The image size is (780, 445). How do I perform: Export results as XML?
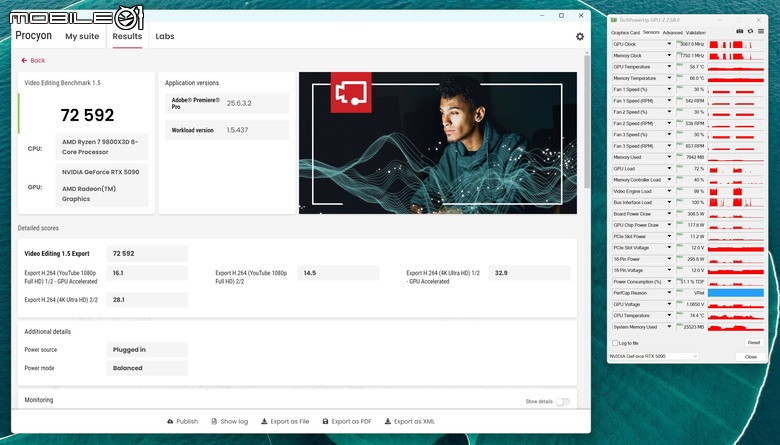(409, 421)
